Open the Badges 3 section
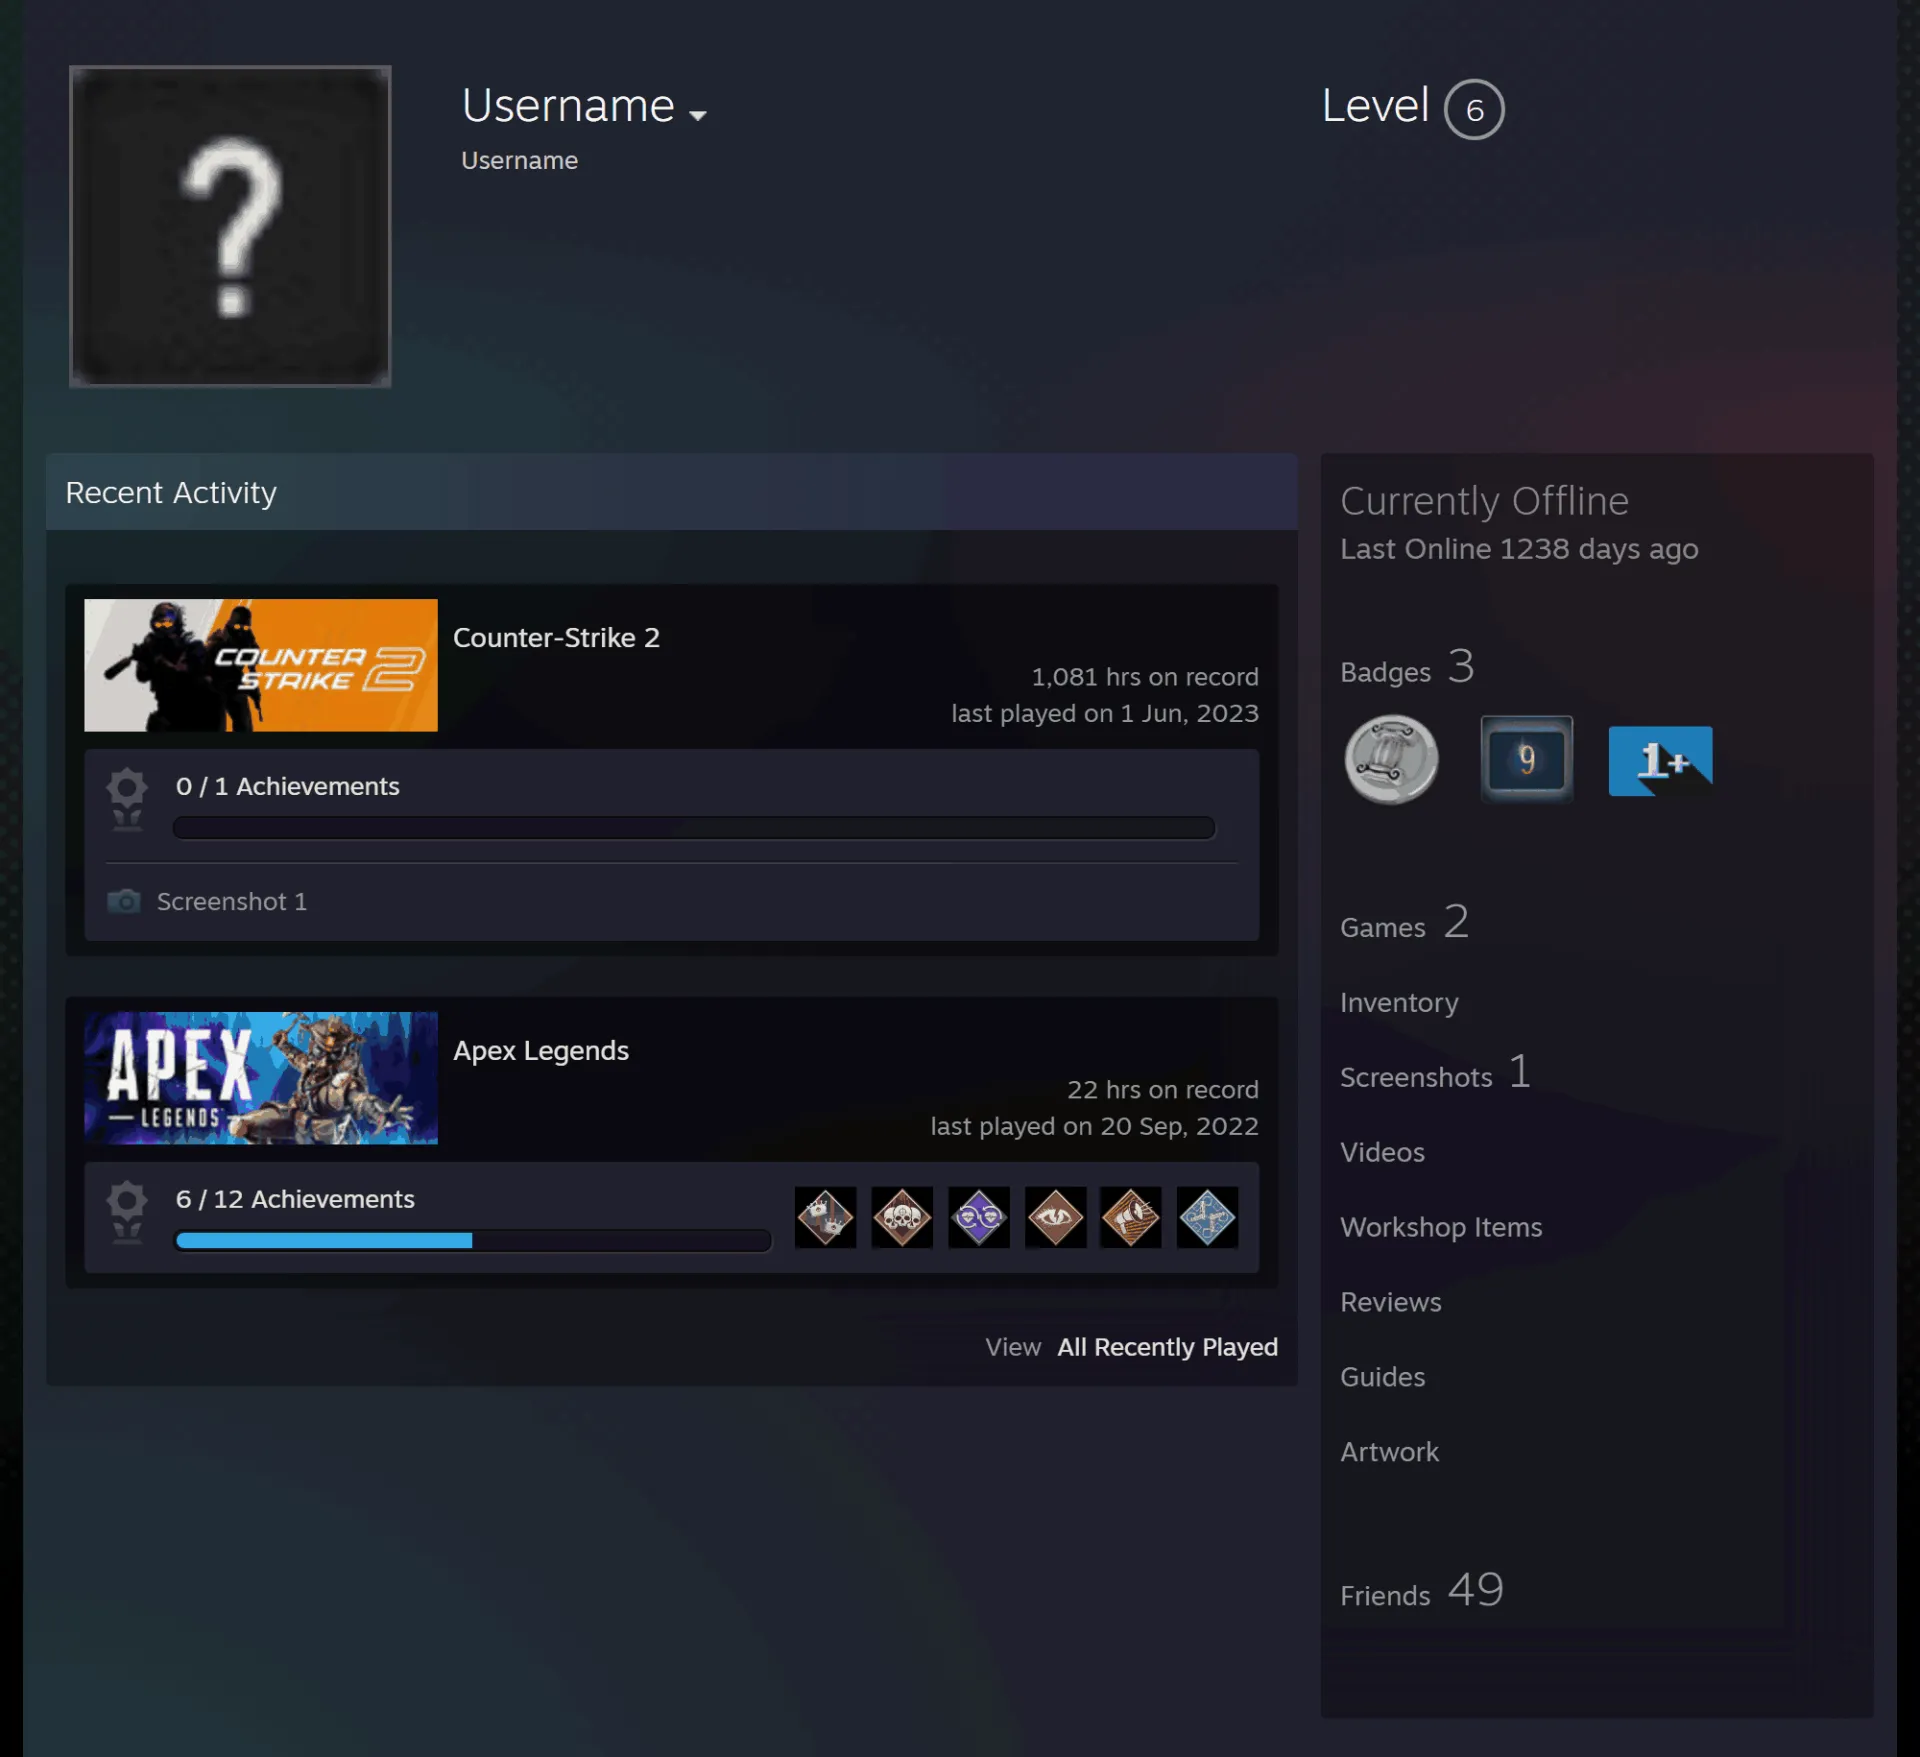Screen dimensions: 1920x1757 click(x=1407, y=667)
